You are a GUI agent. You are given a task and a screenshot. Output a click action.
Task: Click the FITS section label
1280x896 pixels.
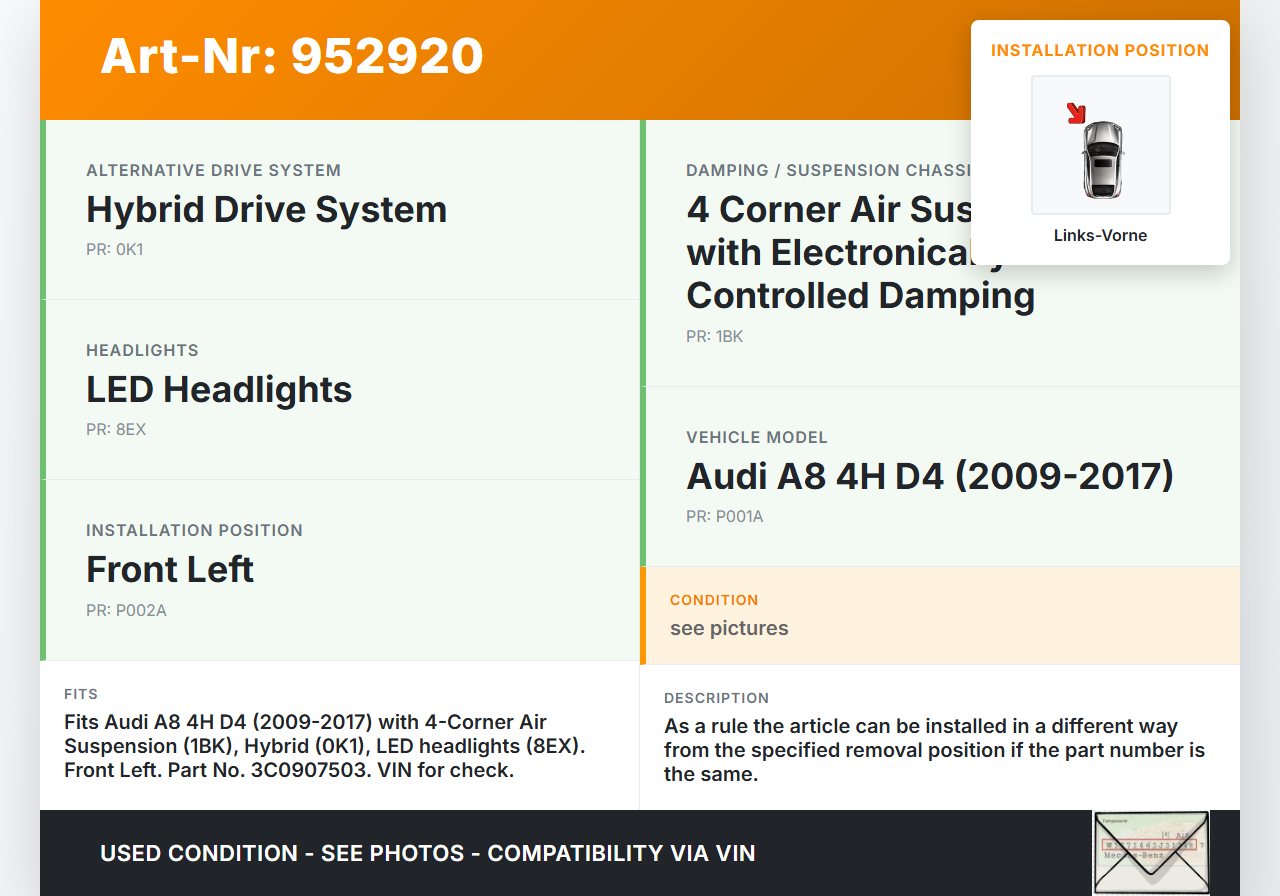tap(81, 694)
